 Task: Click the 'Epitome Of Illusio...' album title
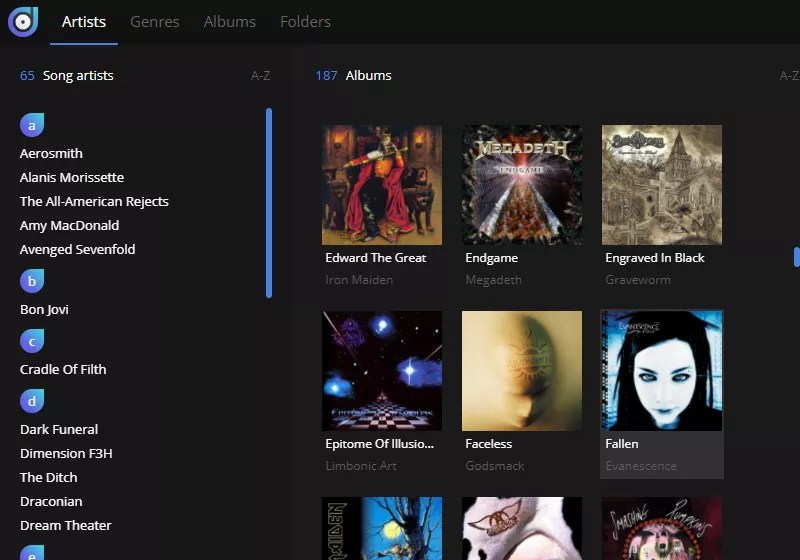coord(380,444)
